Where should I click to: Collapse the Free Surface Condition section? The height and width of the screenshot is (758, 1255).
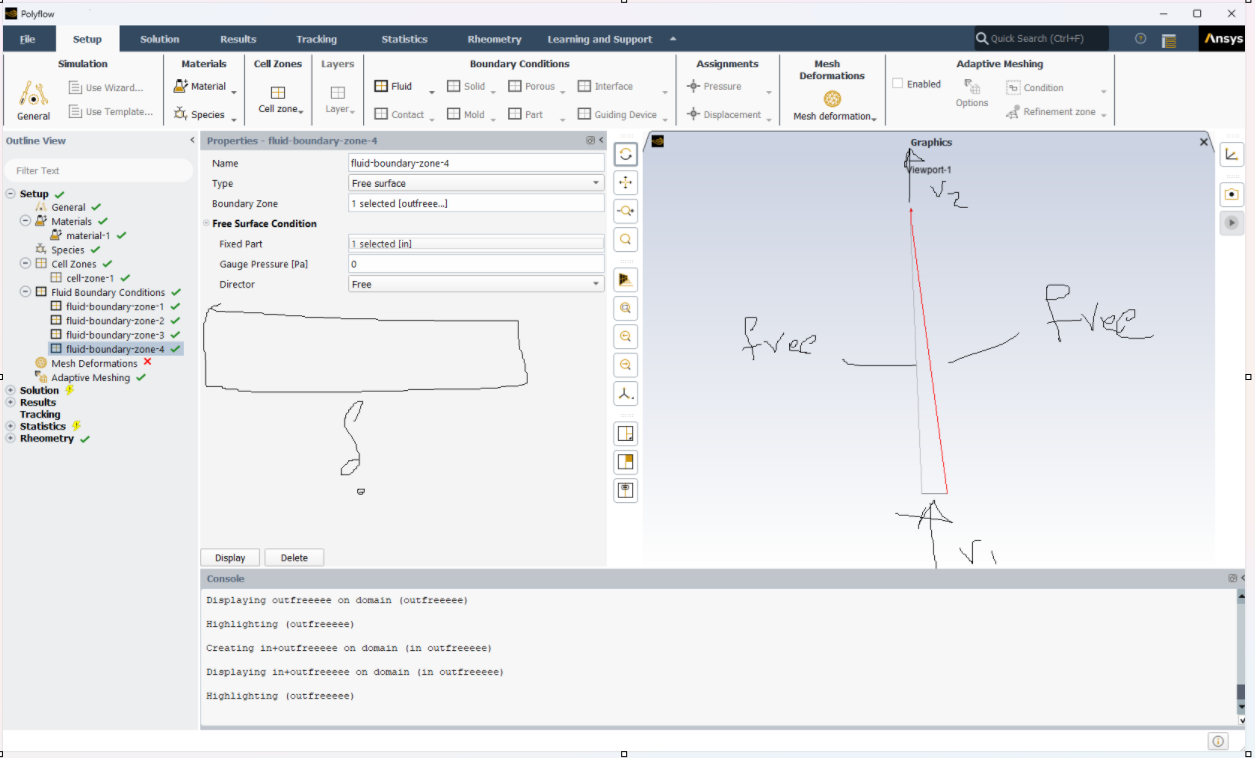[206, 224]
